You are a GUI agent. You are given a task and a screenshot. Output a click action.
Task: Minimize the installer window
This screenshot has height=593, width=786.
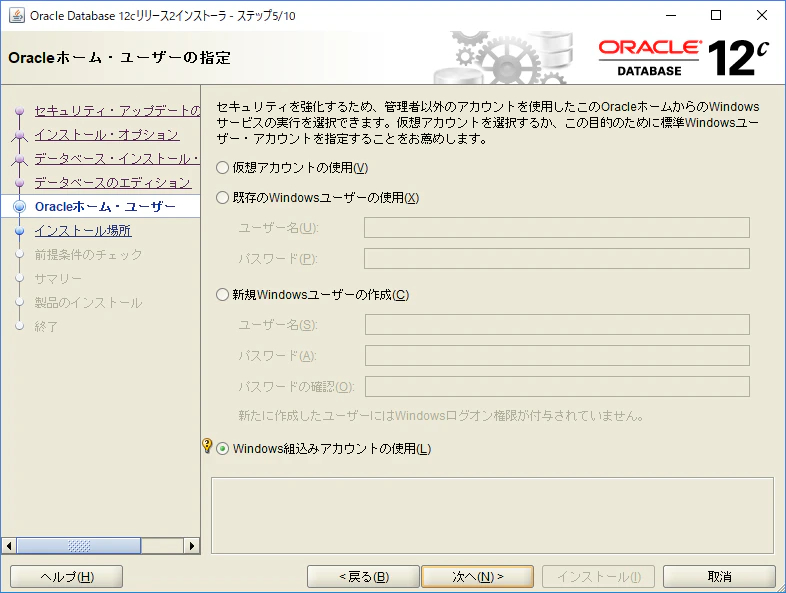coord(671,16)
